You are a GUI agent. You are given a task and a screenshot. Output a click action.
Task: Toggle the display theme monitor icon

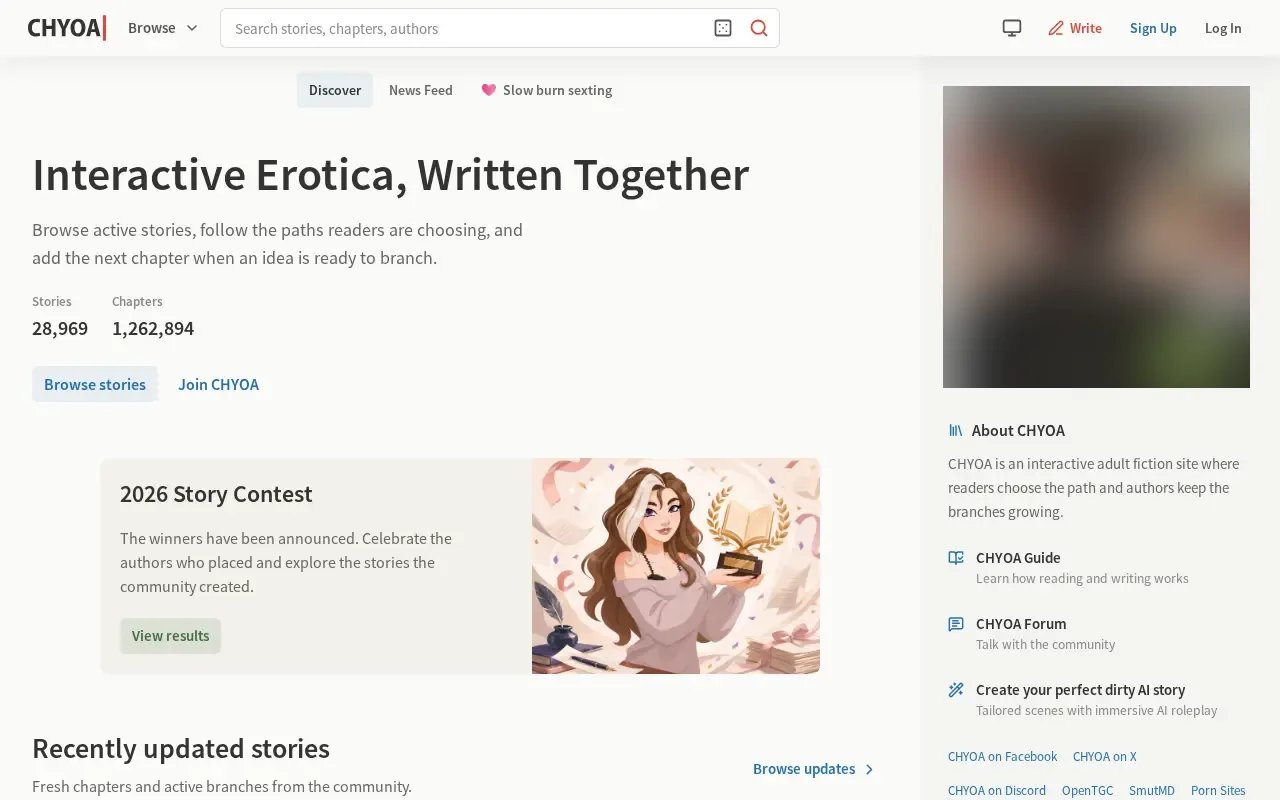[1012, 28]
